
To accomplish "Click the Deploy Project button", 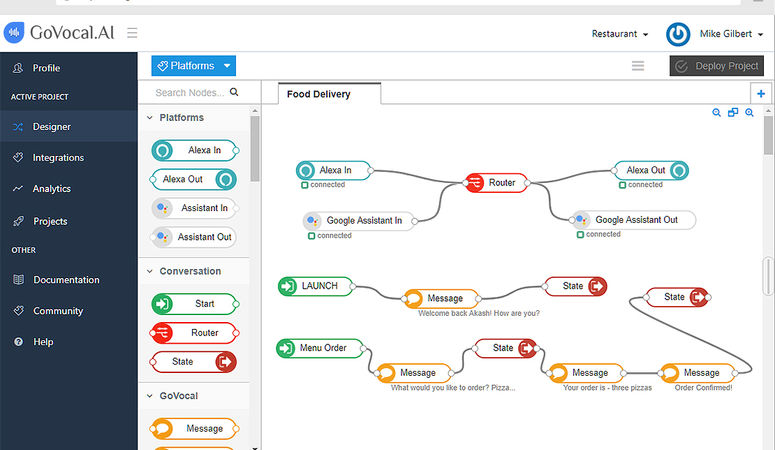I will pos(717,66).
